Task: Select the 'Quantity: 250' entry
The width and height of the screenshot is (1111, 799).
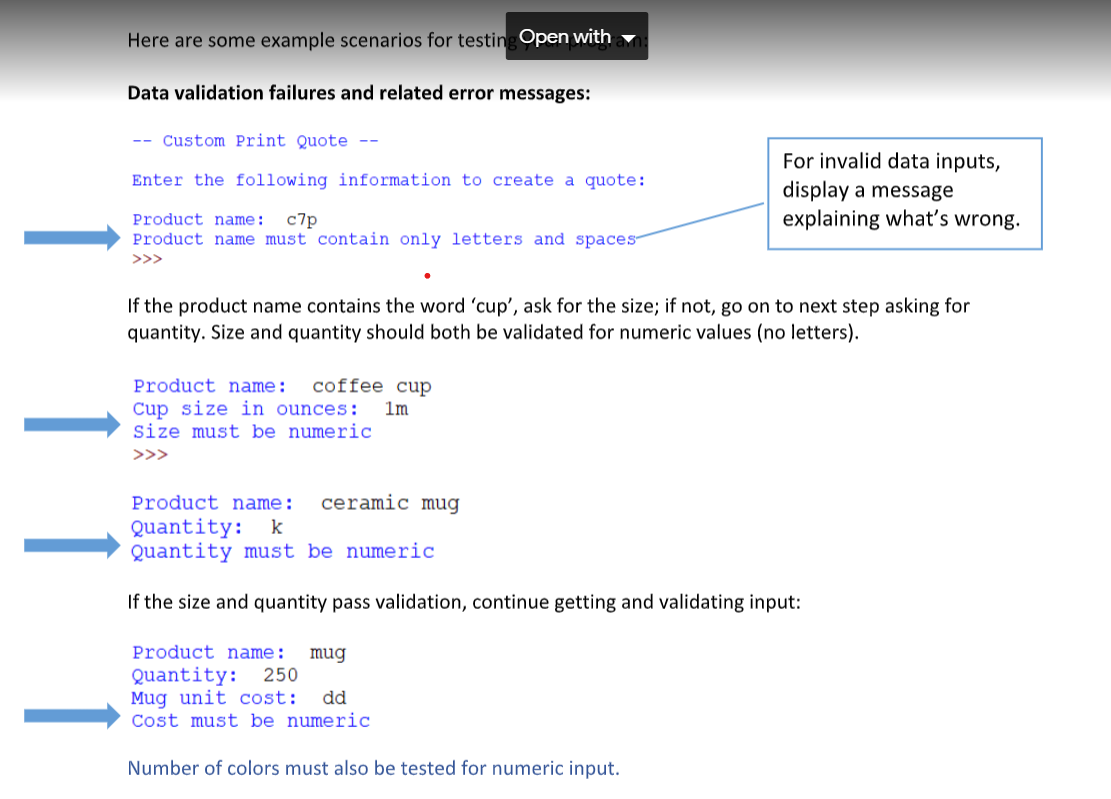Action: click(x=214, y=674)
